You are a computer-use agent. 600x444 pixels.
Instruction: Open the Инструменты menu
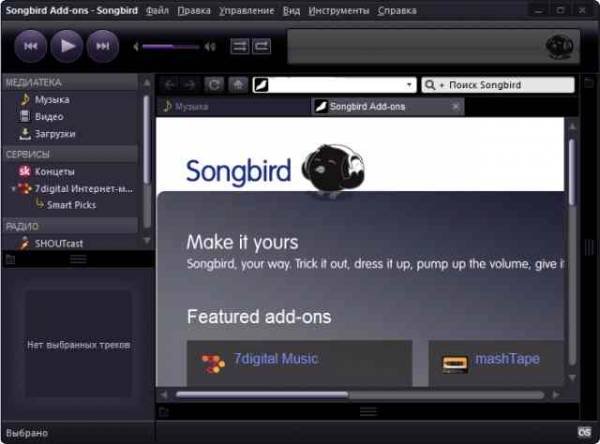(339, 11)
